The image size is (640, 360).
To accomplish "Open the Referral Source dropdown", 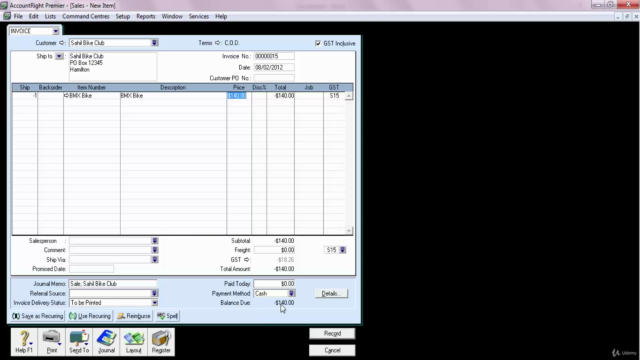I will click(154, 293).
